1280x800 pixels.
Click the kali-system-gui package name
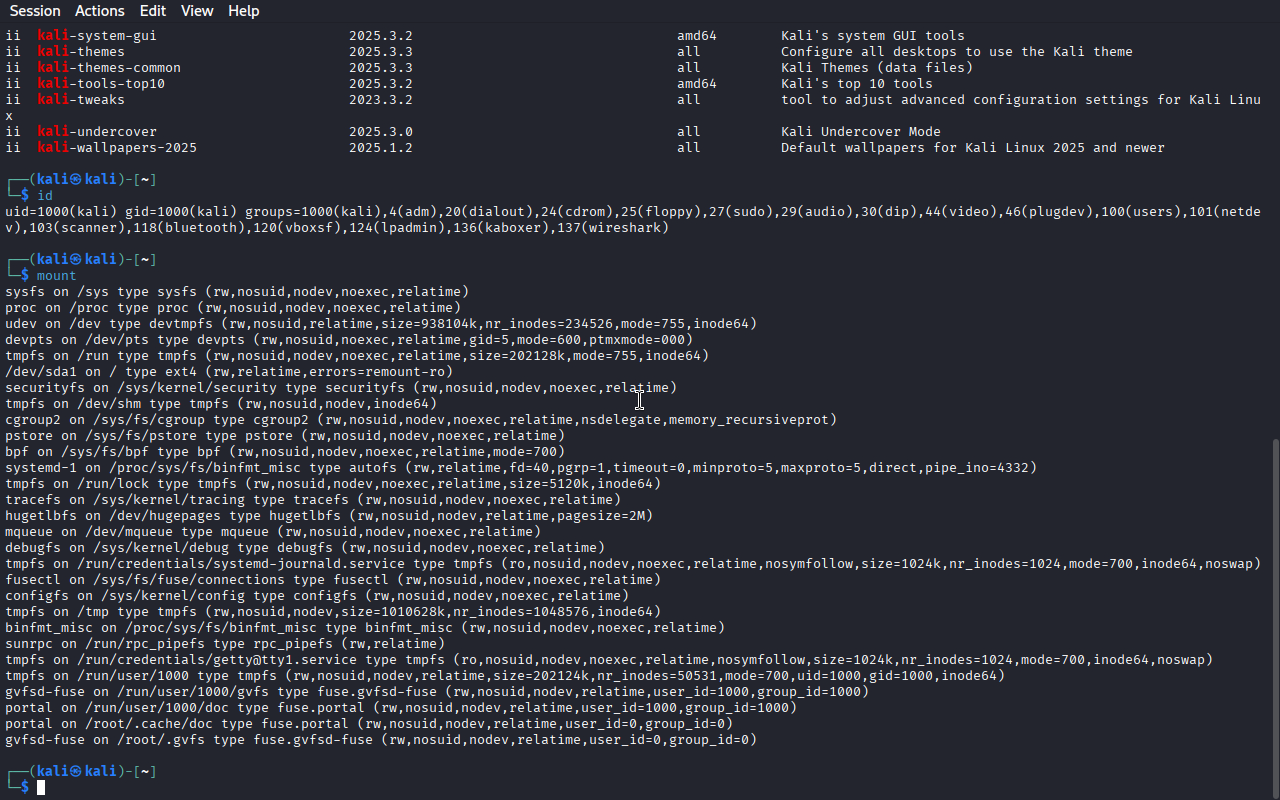[97, 36]
